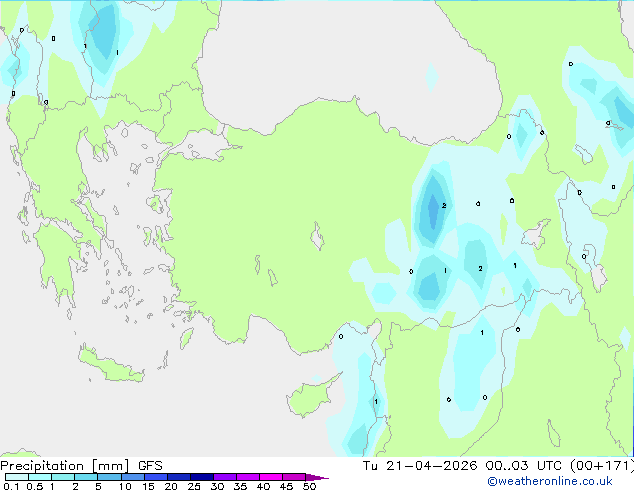The image size is (634, 490).
Task: Click the "0.1" legend scale label
Action: tap(11, 486)
